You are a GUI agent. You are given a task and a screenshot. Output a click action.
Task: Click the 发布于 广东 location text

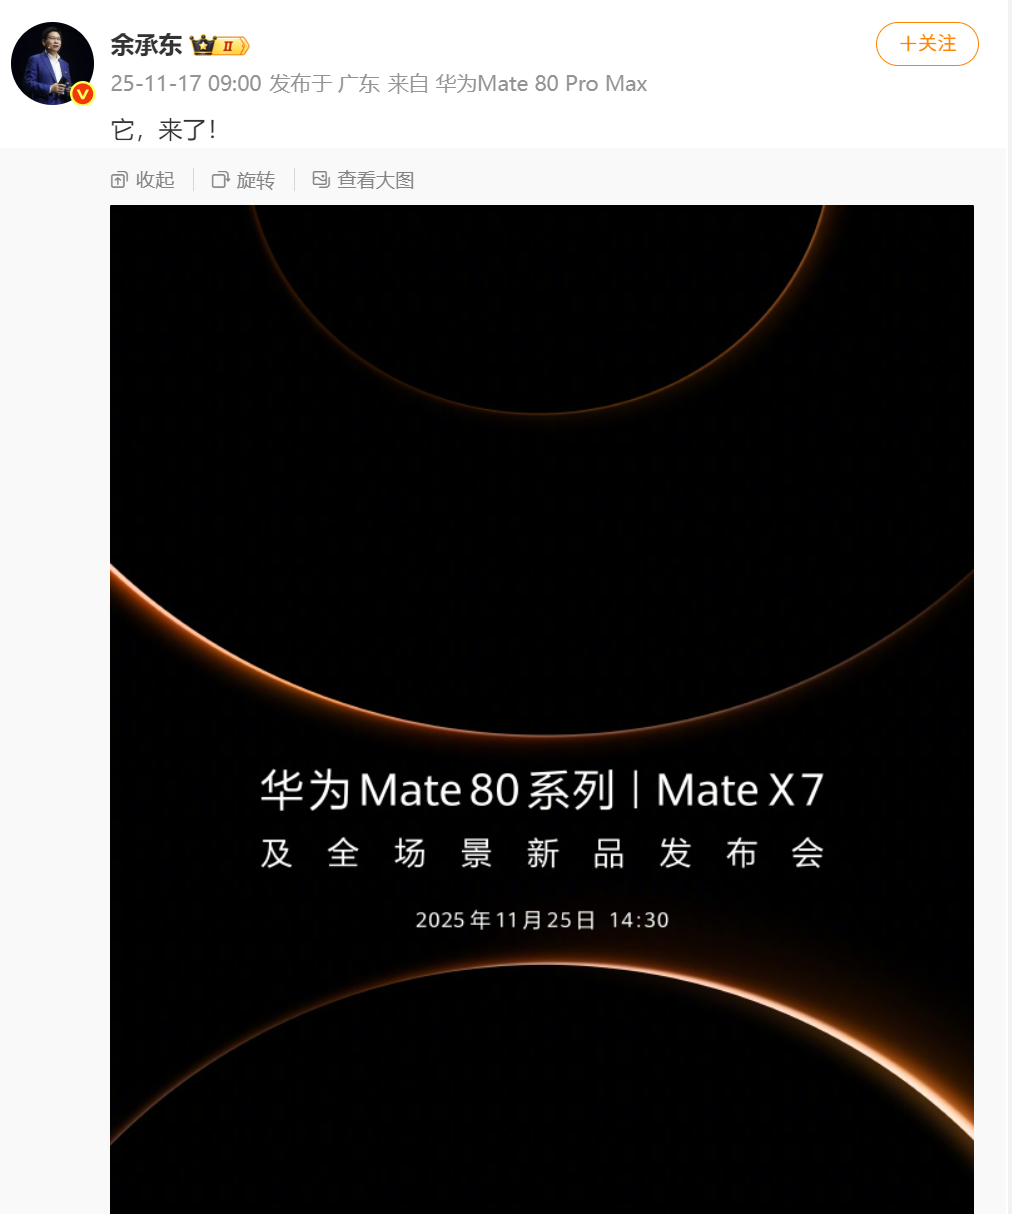click(325, 83)
